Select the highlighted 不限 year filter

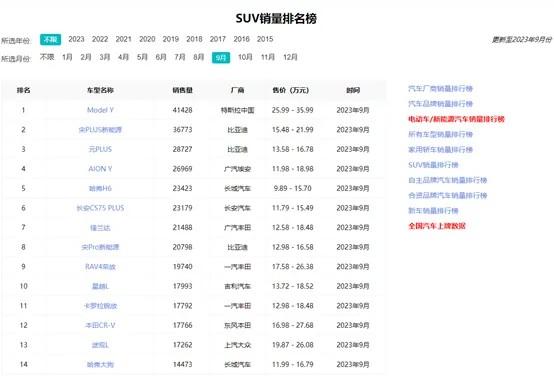51,40
